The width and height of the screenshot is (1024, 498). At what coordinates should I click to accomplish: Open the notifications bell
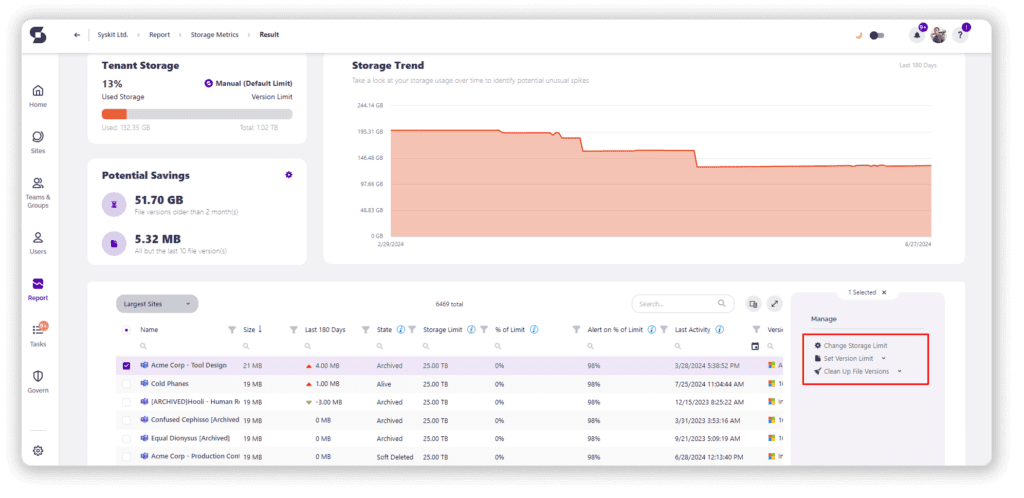[x=917, y=35]
